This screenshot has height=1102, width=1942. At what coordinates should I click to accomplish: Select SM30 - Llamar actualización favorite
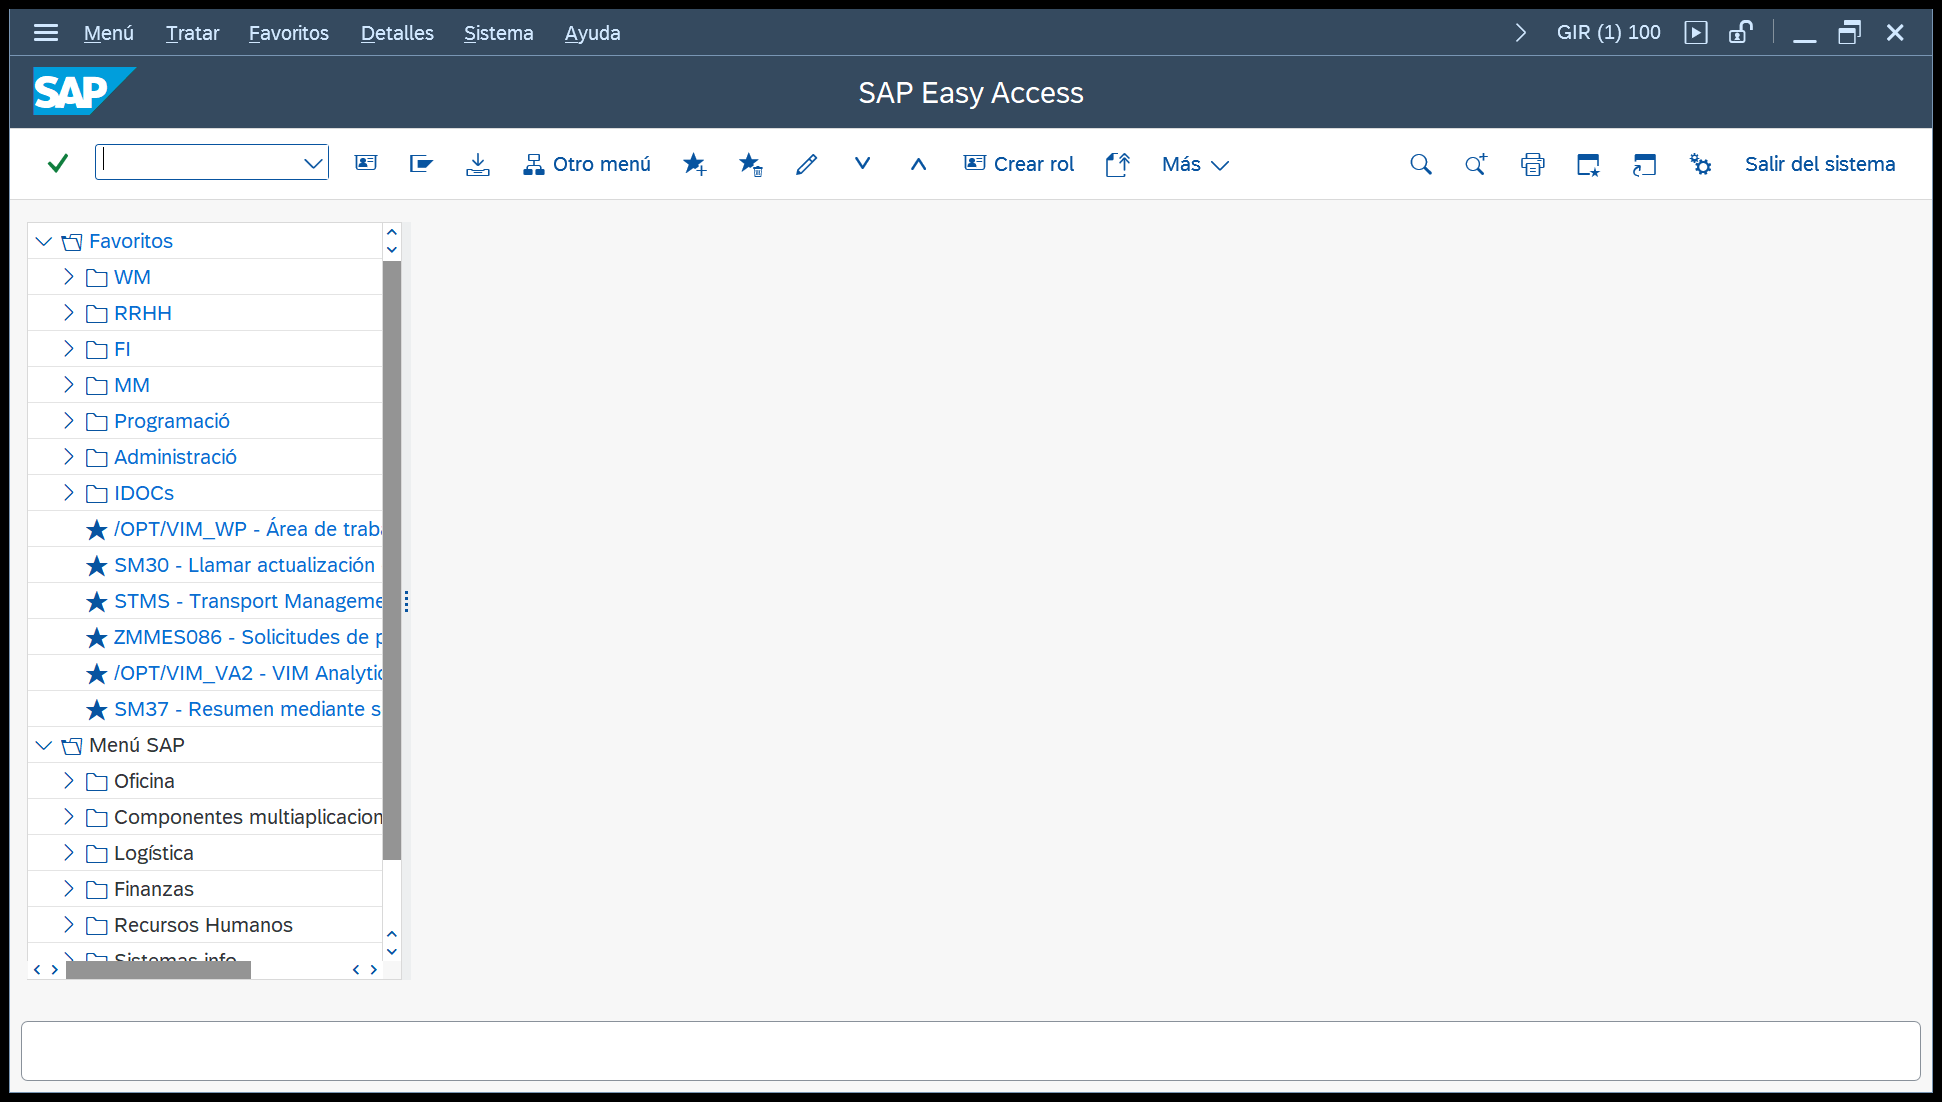click(x=244, y=565)
